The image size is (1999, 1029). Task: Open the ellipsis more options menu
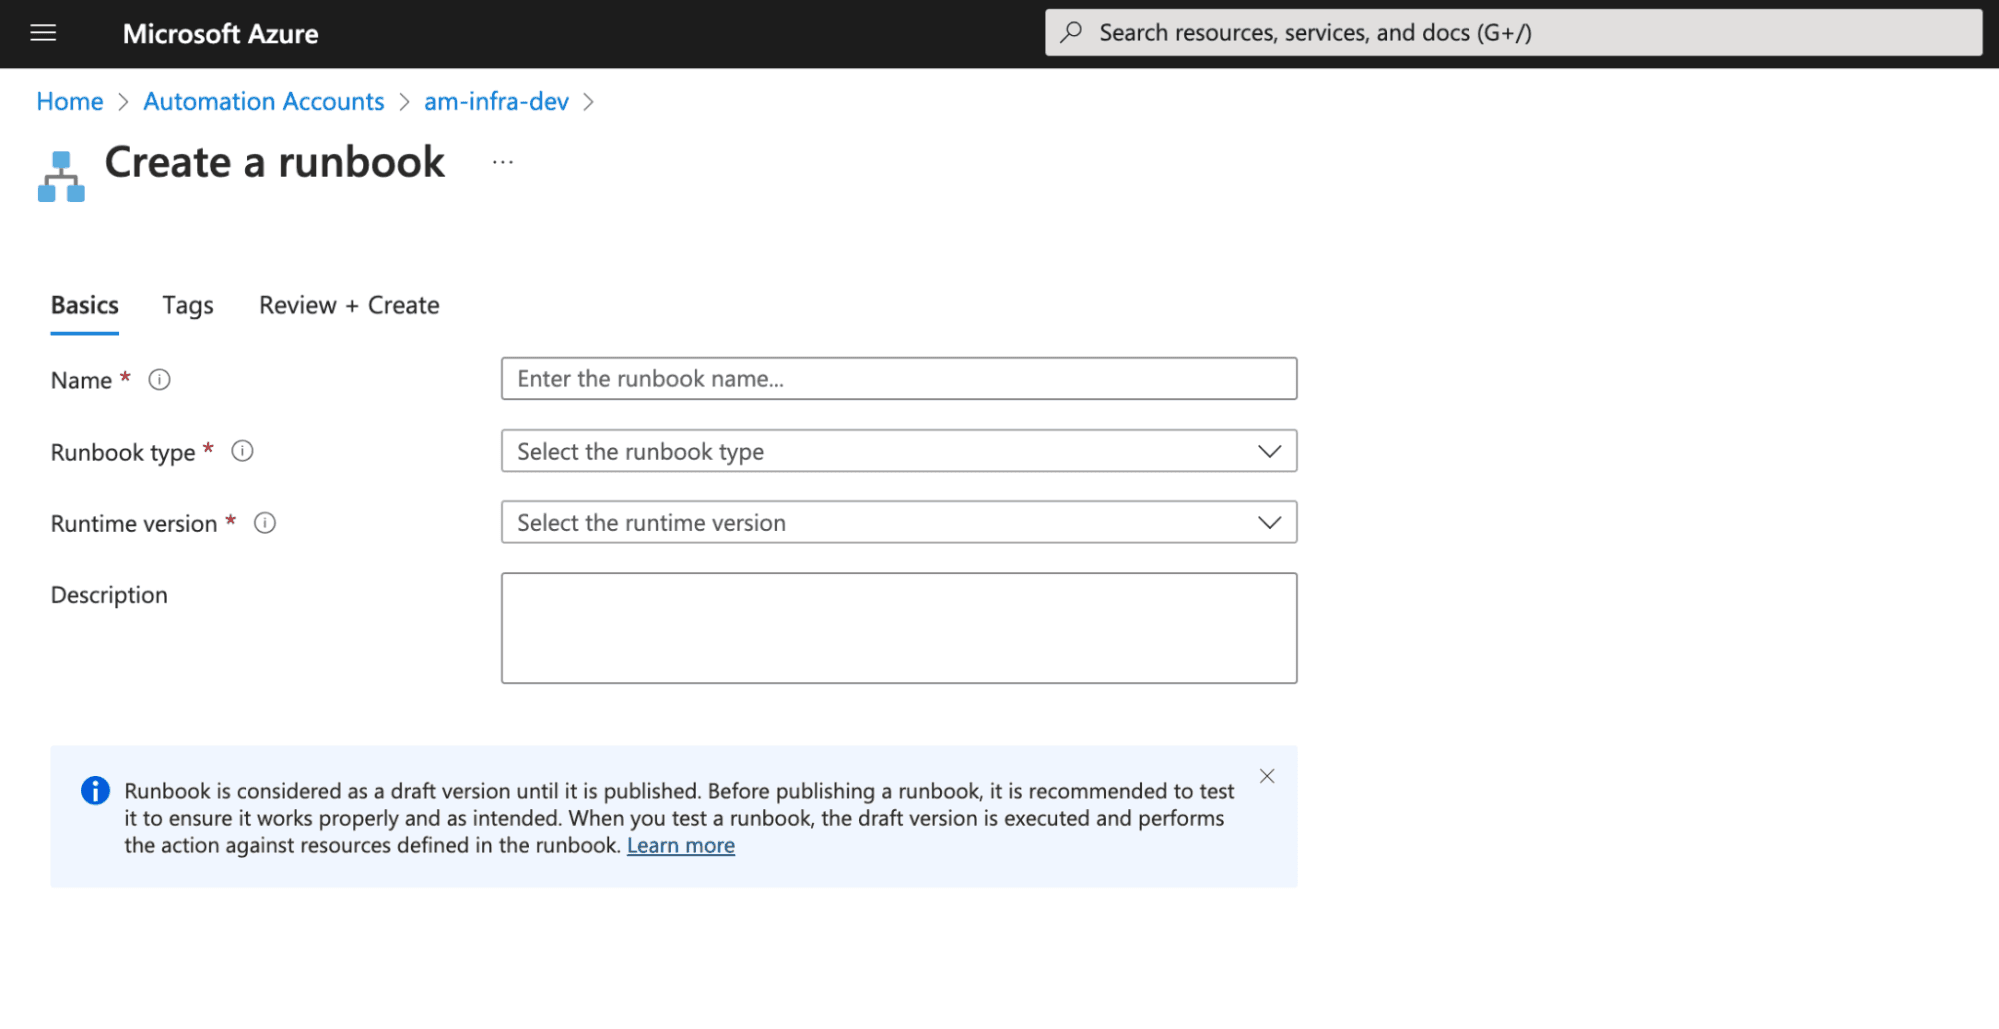click(x=502, y=162)
